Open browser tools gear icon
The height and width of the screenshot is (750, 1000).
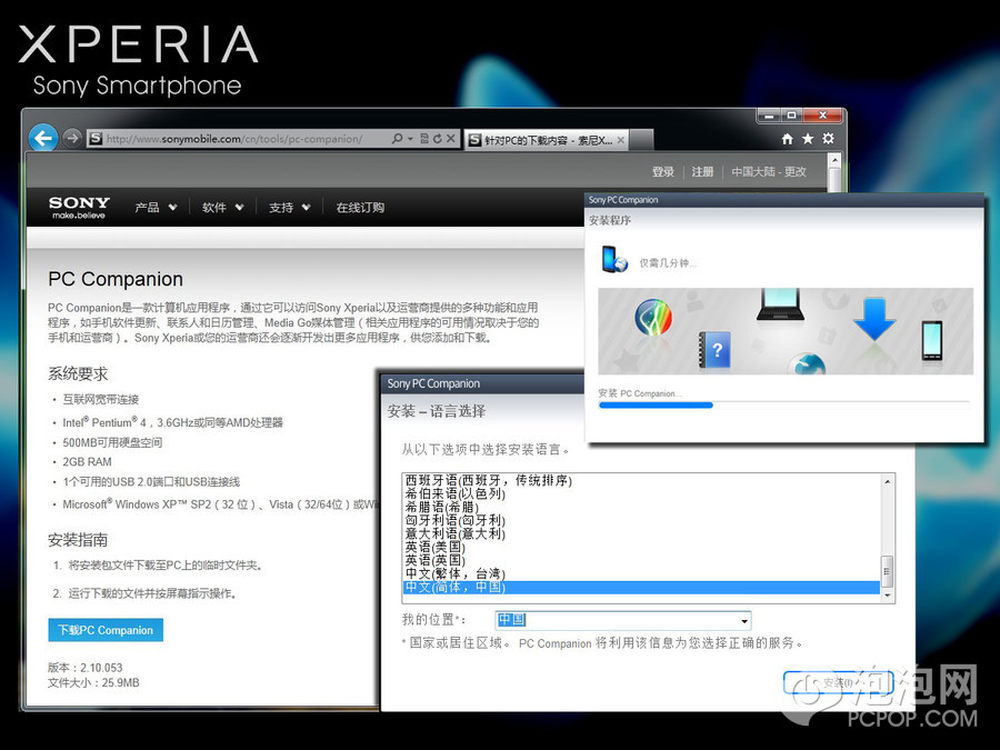click(x=828, y=138)
